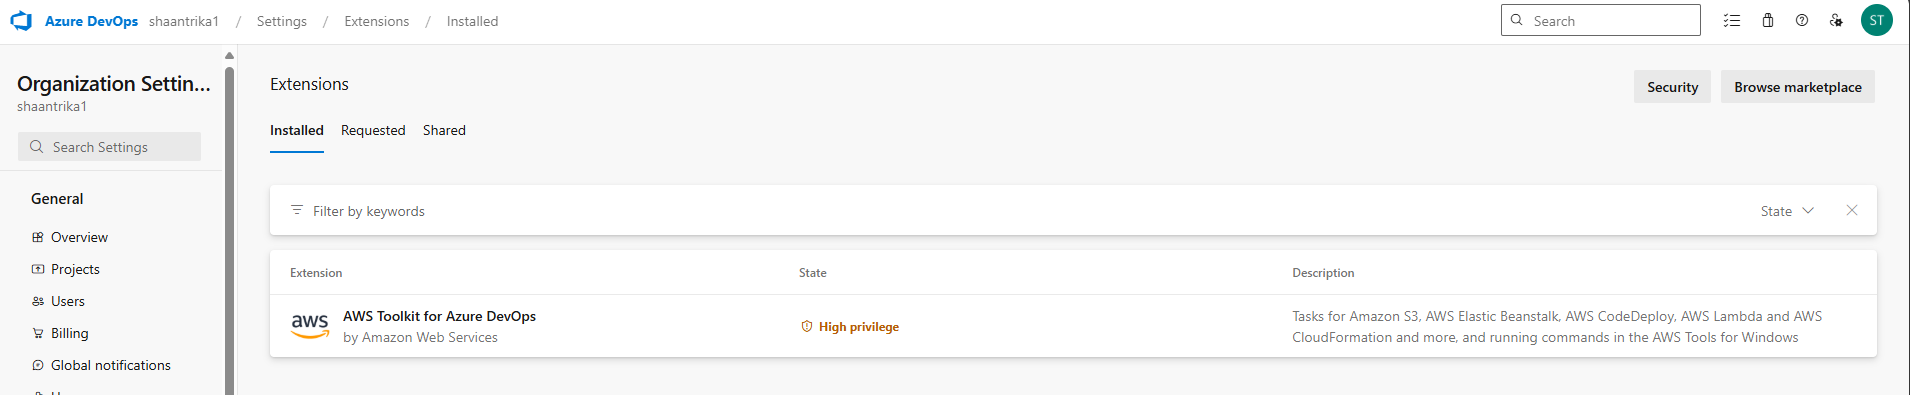
Task: Click the AWS extension logo
Action: [x=310, y=326]
